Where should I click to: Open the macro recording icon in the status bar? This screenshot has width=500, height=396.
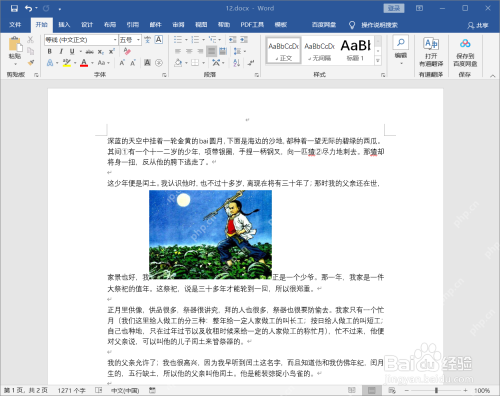pyautogui.click(x=152, y=390)
